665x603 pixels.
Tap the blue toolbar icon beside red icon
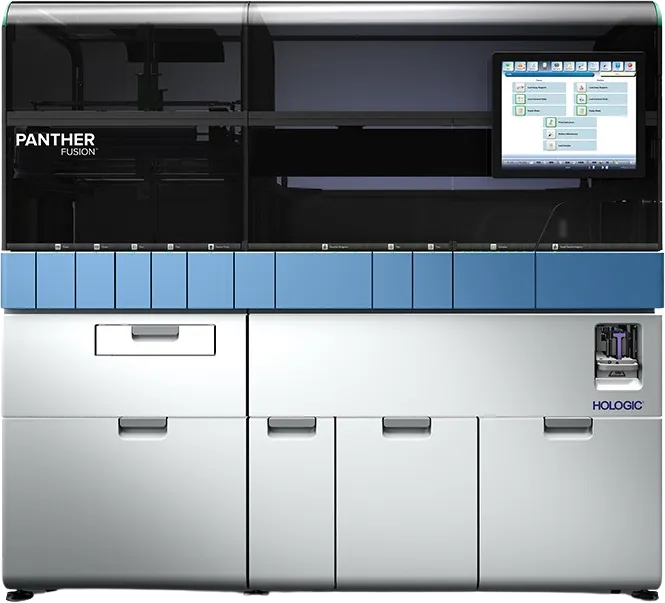click(x=618, y=66)
